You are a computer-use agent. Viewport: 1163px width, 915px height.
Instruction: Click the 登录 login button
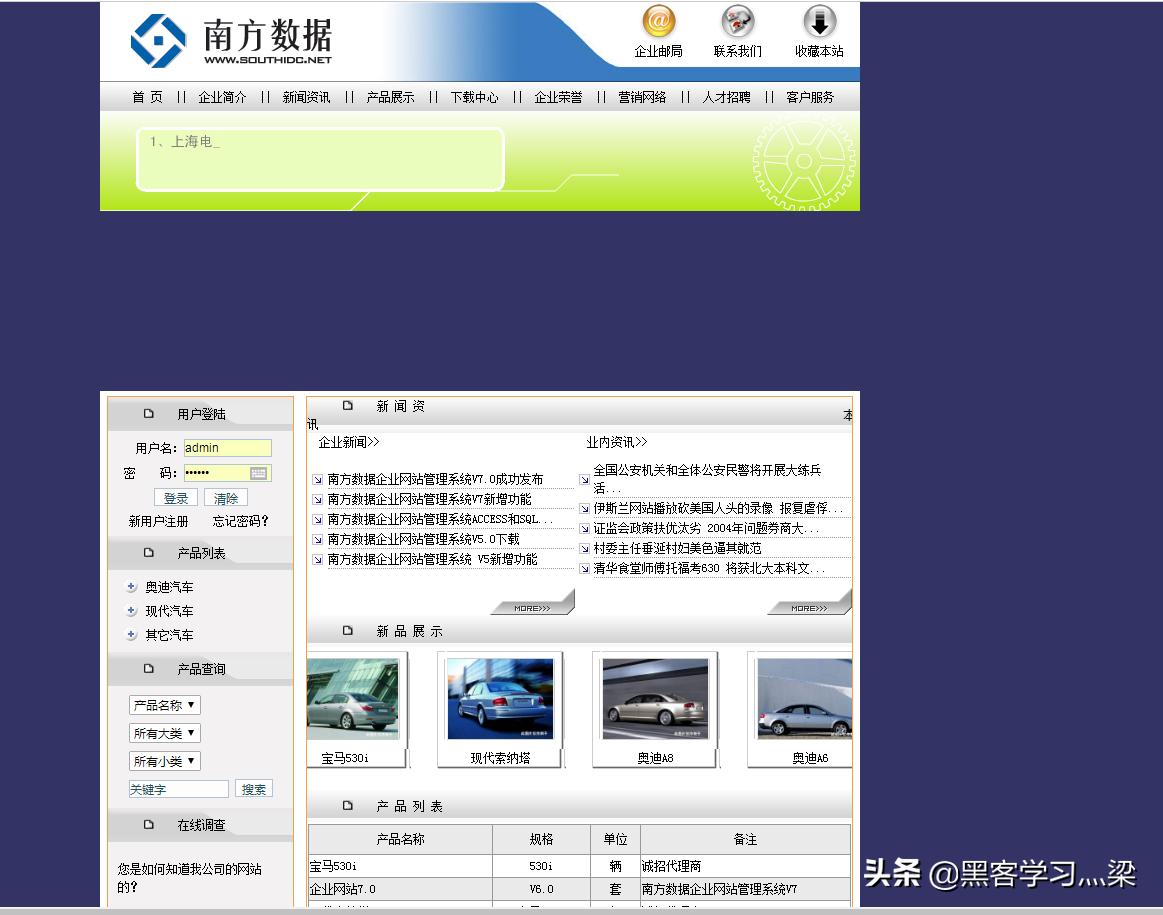177,497
